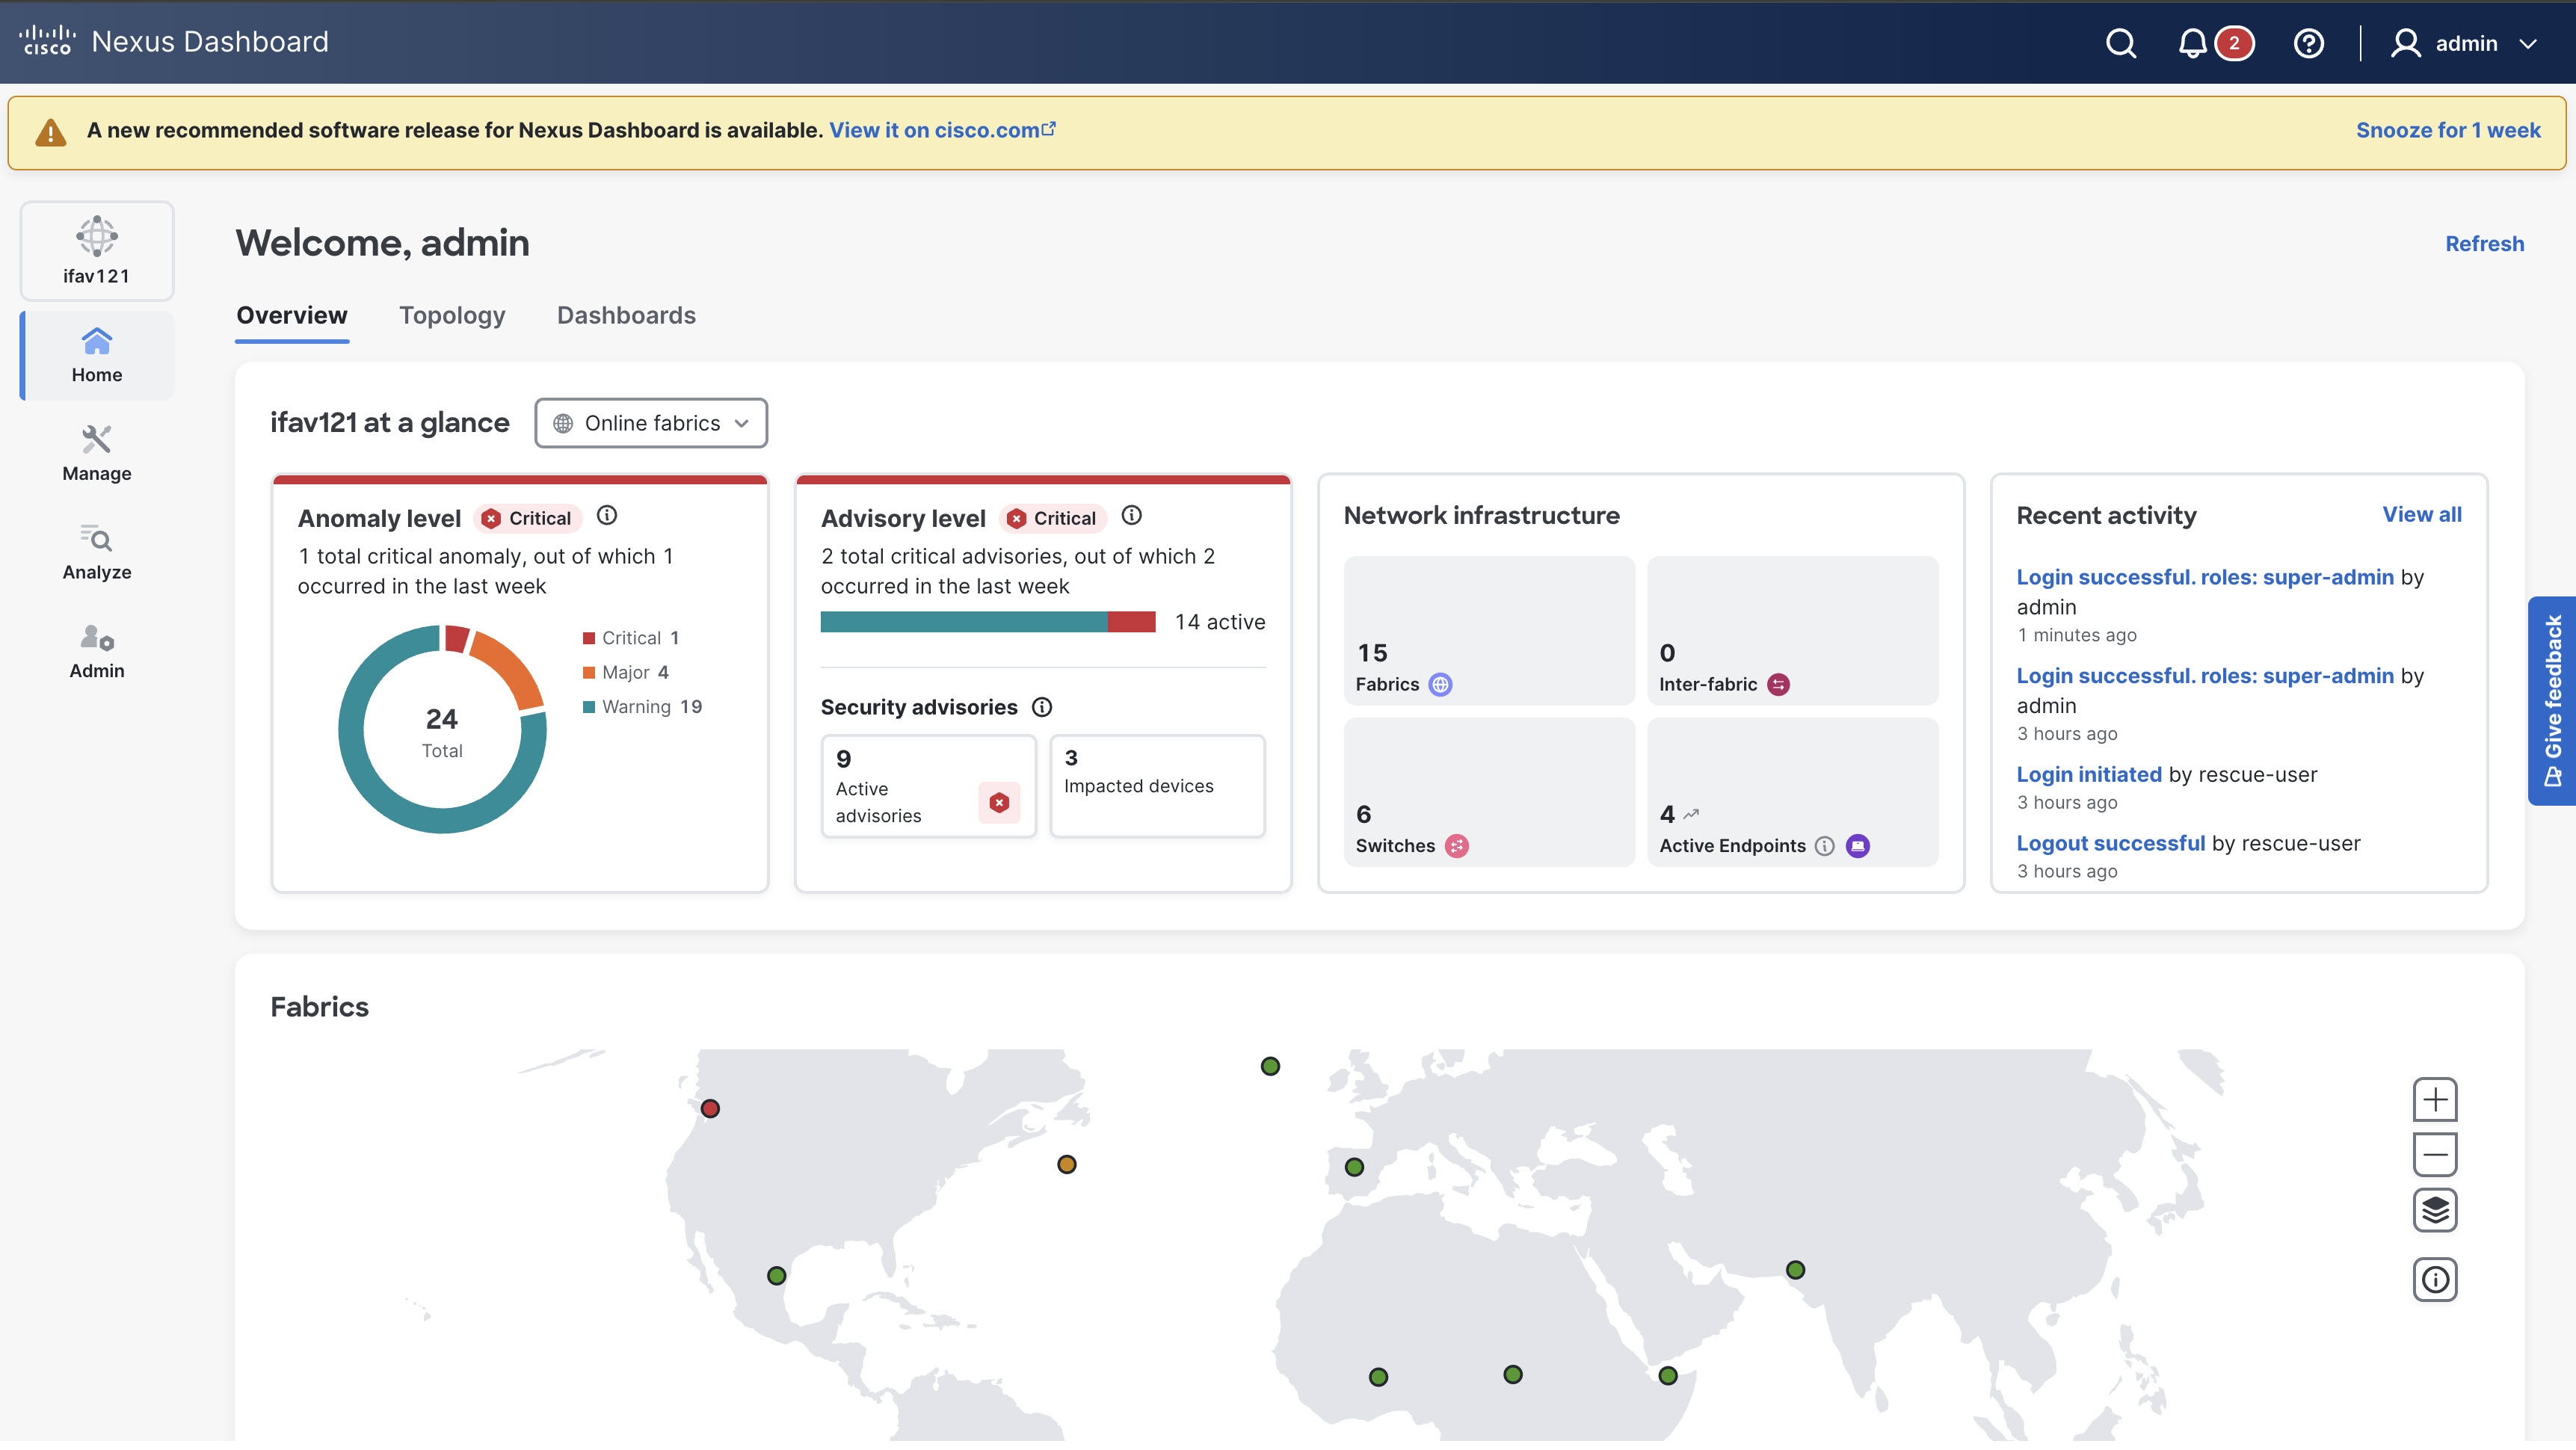
Task: Click the help question mark icon
Action: click(x=2308, y=43)
